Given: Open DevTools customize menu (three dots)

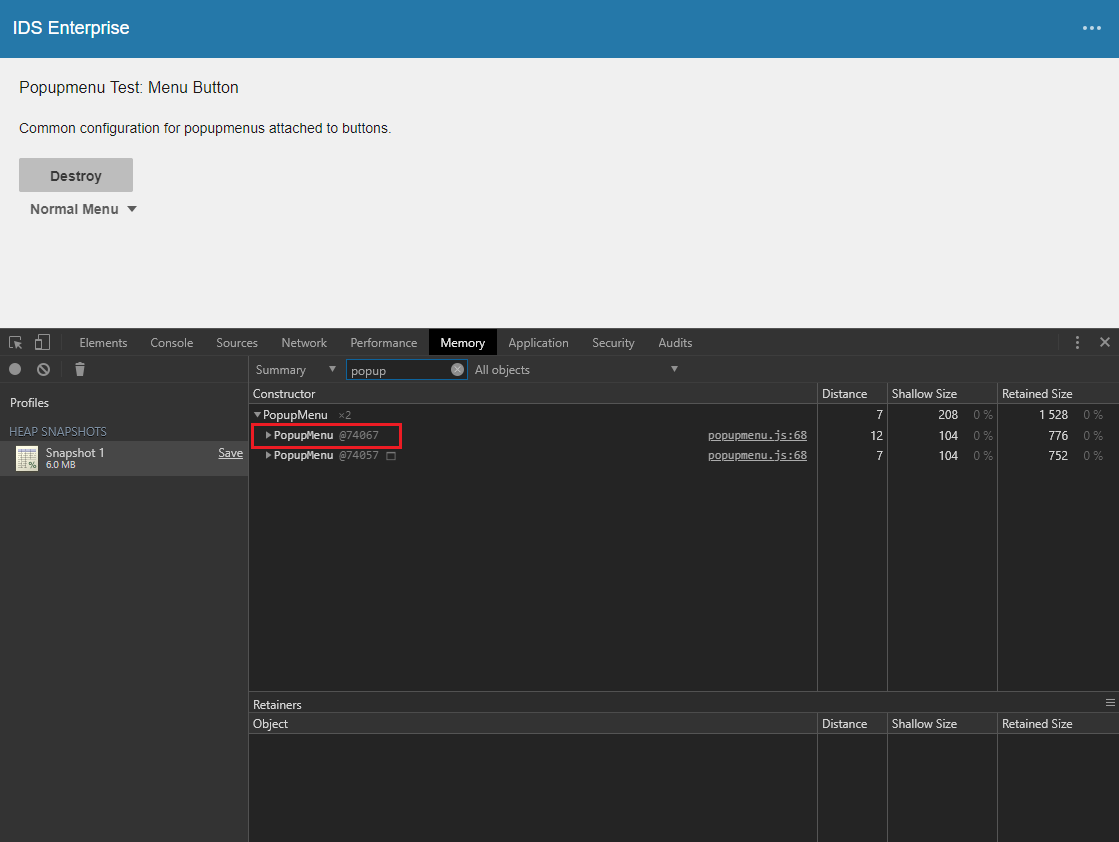Looking at the screenshot, I should tap(1077, 343).
